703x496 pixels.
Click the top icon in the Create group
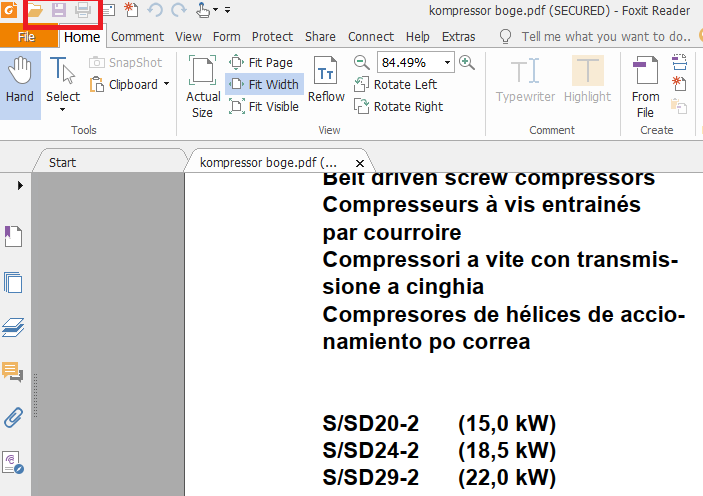coord(679,62)
